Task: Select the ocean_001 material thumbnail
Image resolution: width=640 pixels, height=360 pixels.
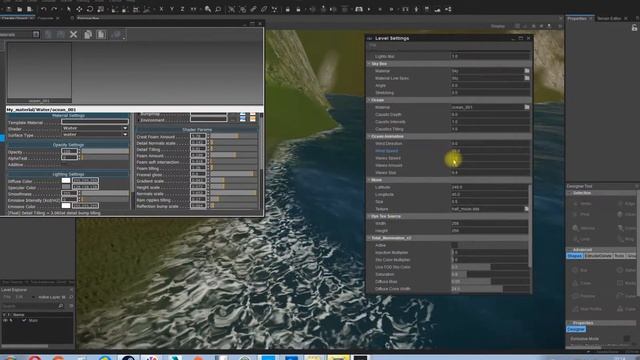Action: coord(40,73)
